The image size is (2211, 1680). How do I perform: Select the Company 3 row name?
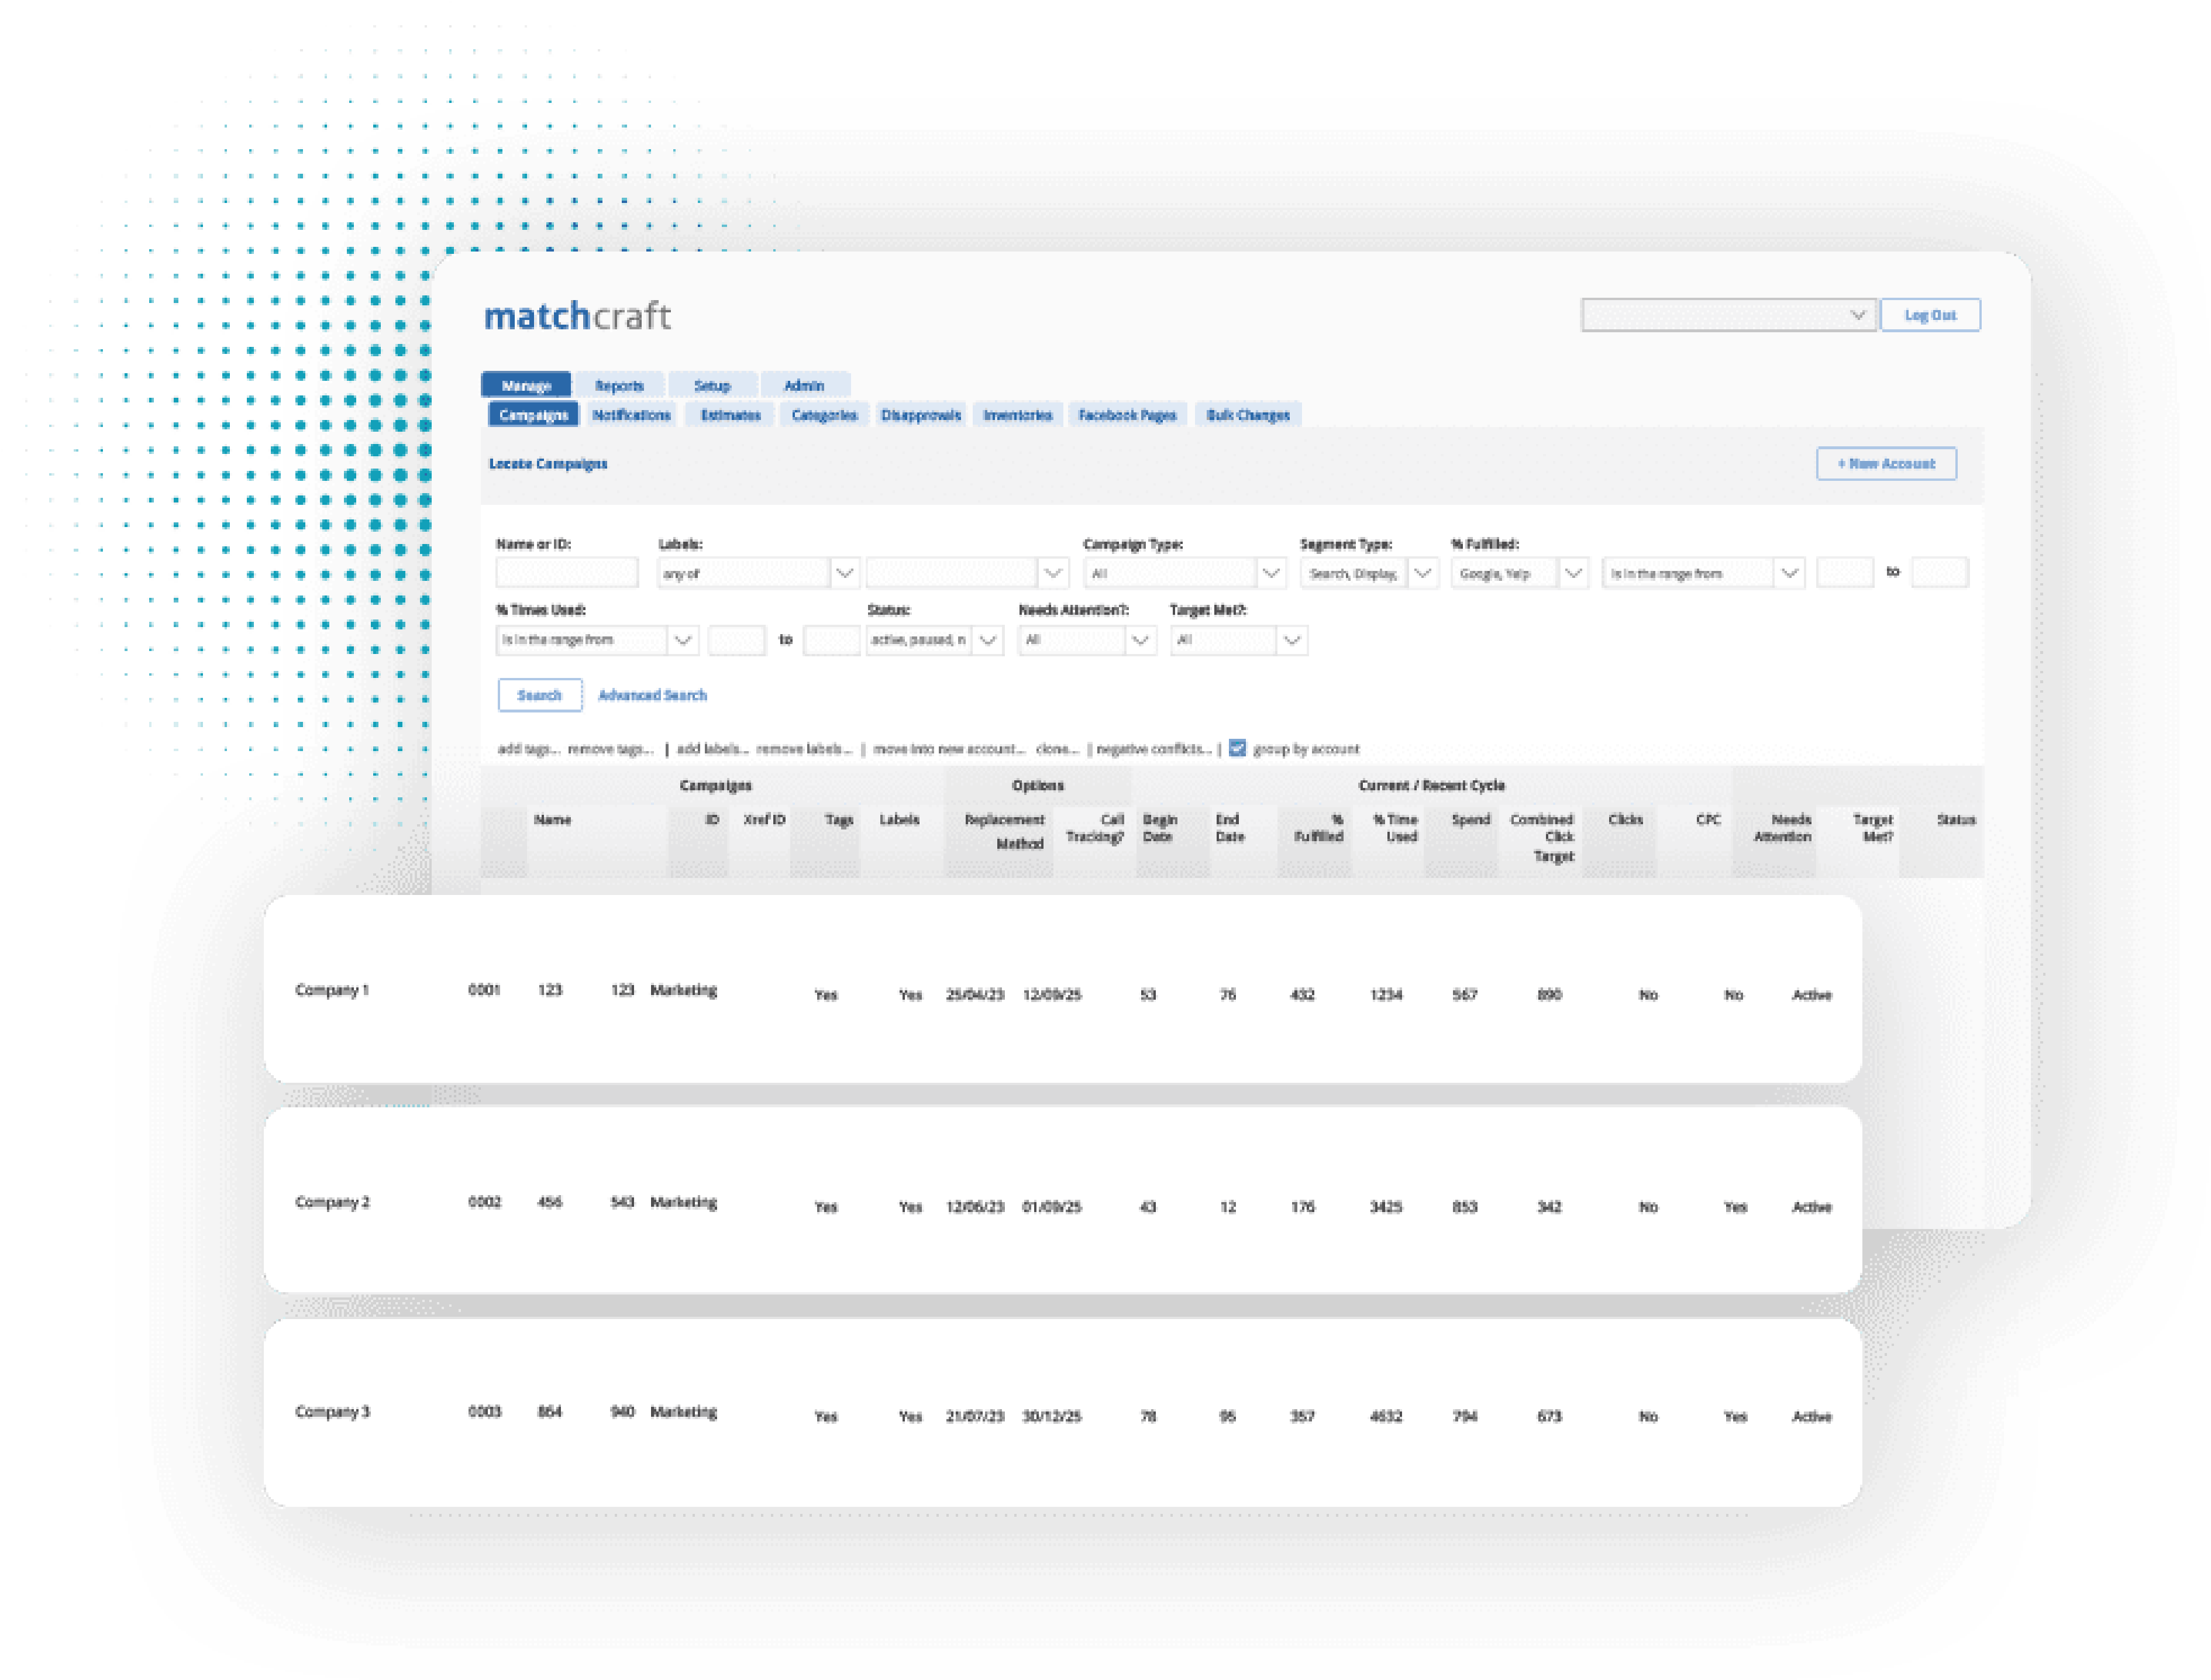[x=332, y=1412]
